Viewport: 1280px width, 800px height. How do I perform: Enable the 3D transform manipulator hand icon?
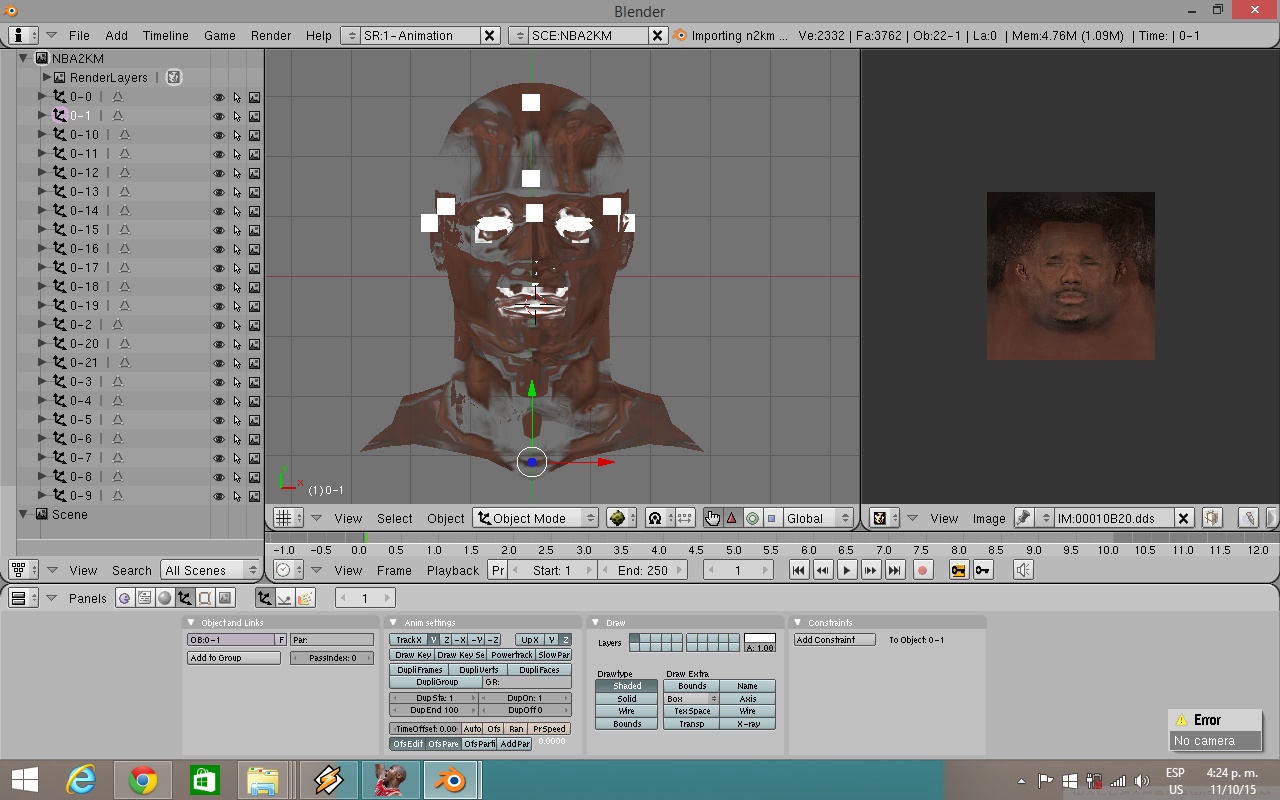[711, 518]
